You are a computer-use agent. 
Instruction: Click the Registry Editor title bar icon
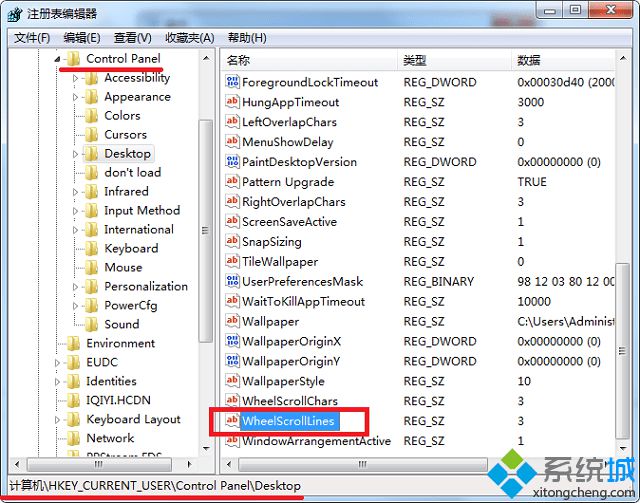point(15,14)
